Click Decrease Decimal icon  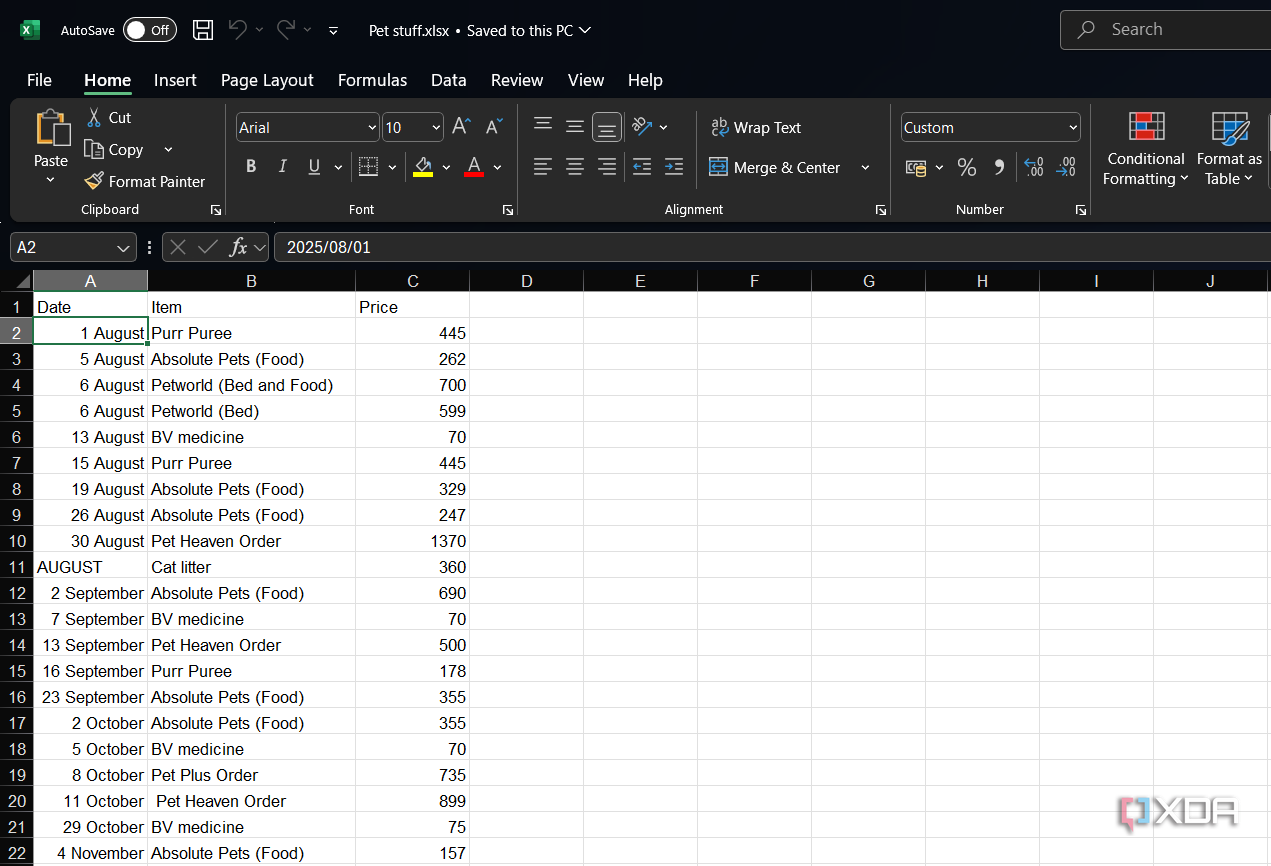[1067, 167]
